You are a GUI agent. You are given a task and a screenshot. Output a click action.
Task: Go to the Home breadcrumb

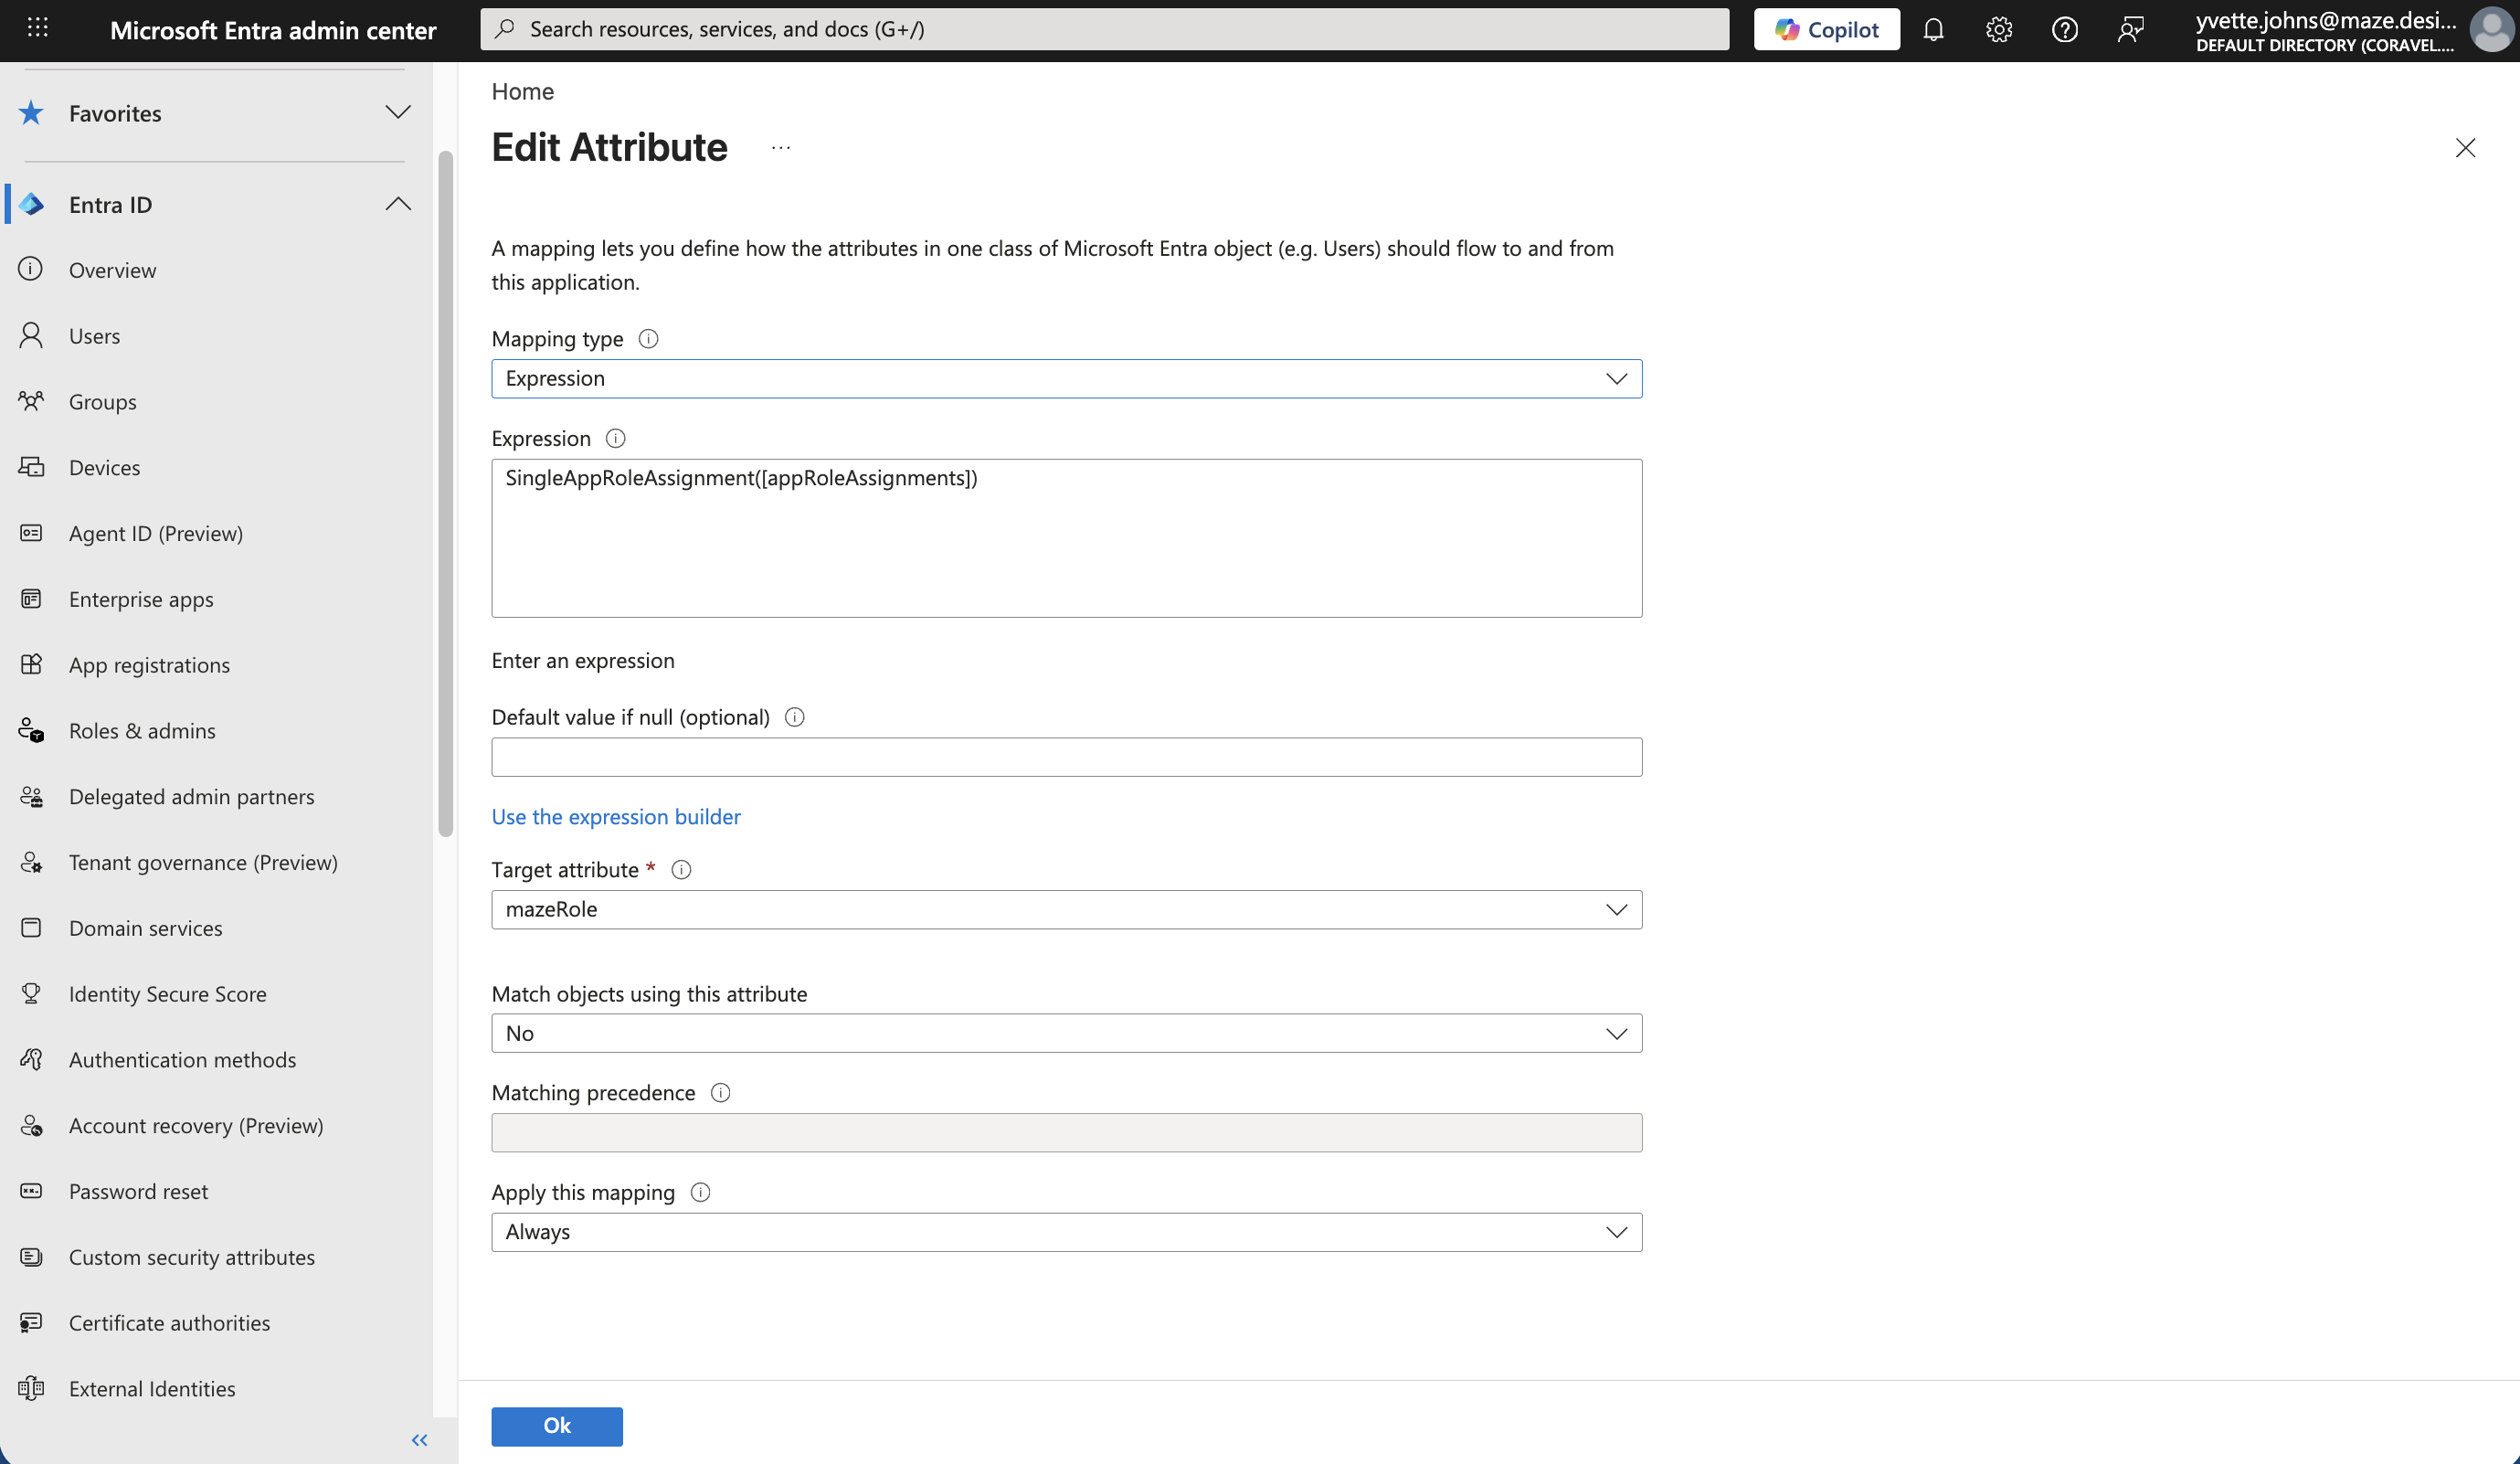[522, 91]
